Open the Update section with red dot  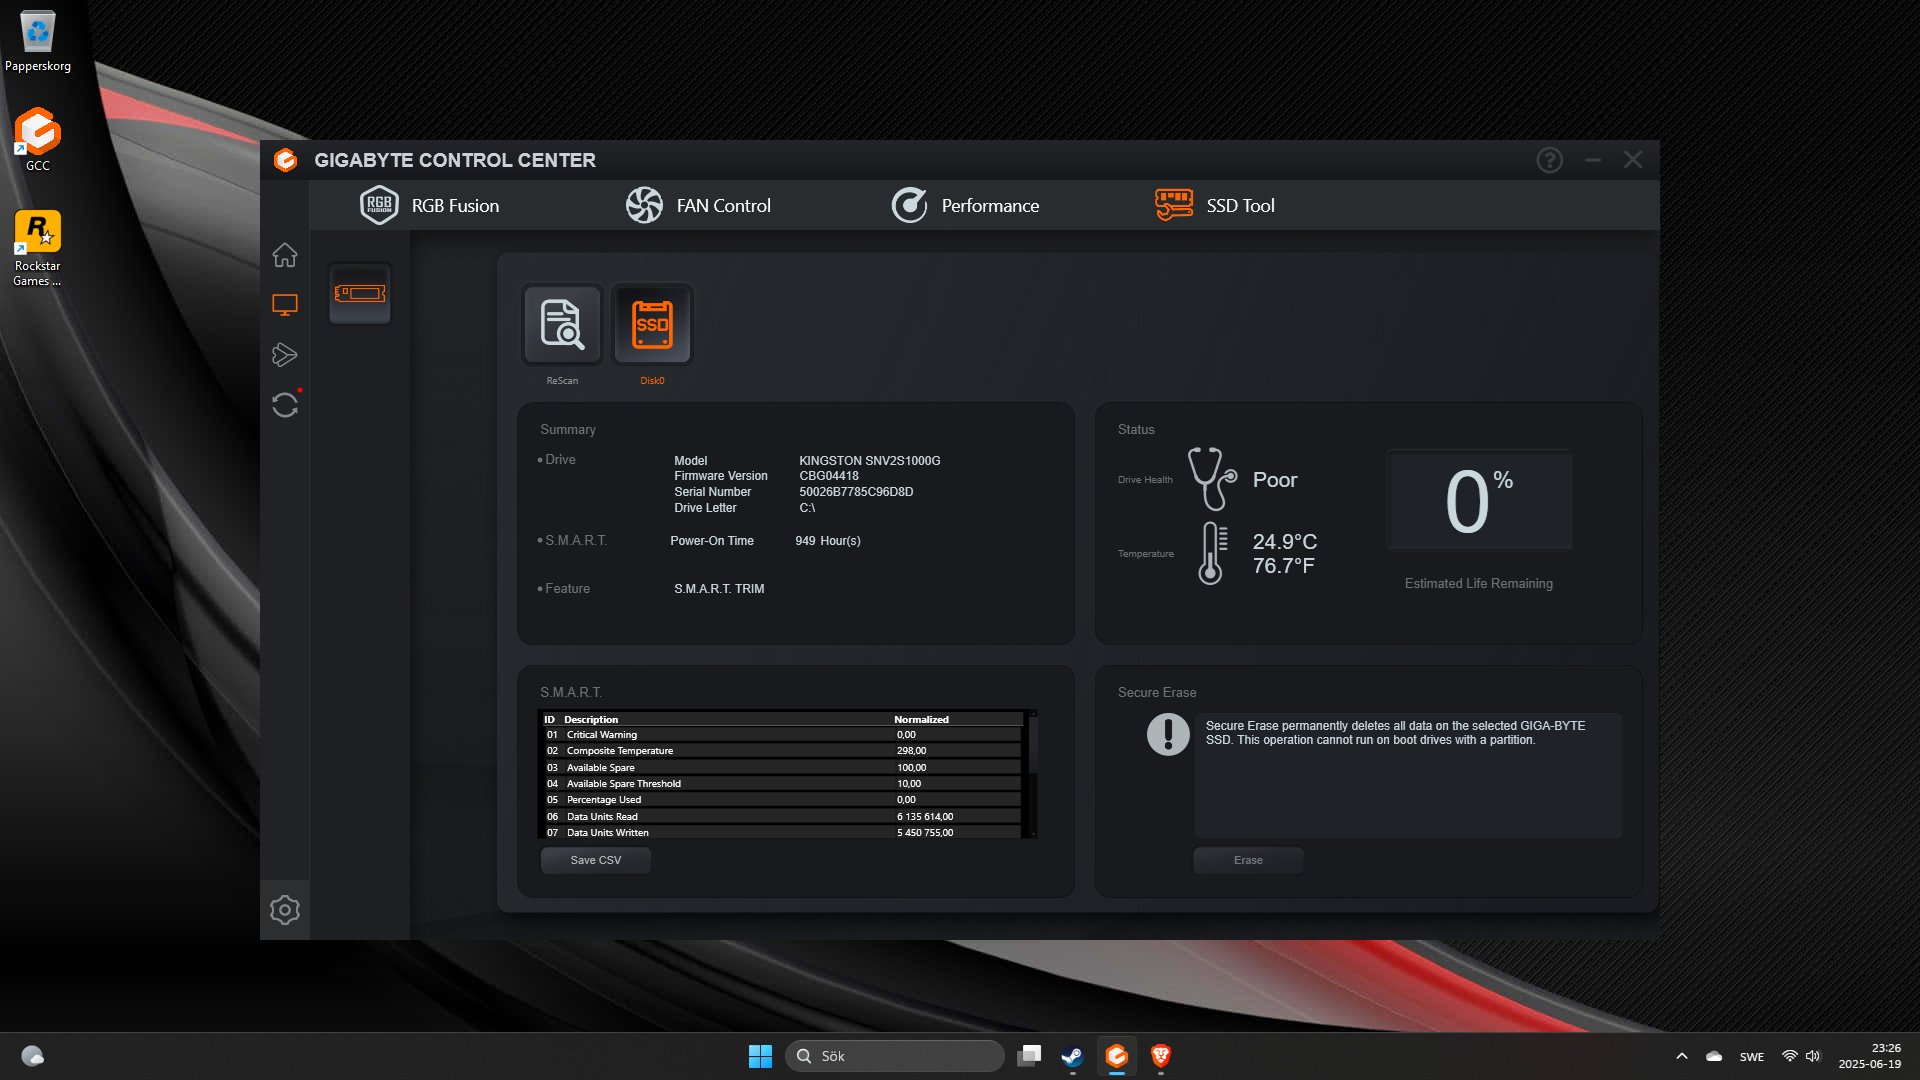[x=285, y=404]
